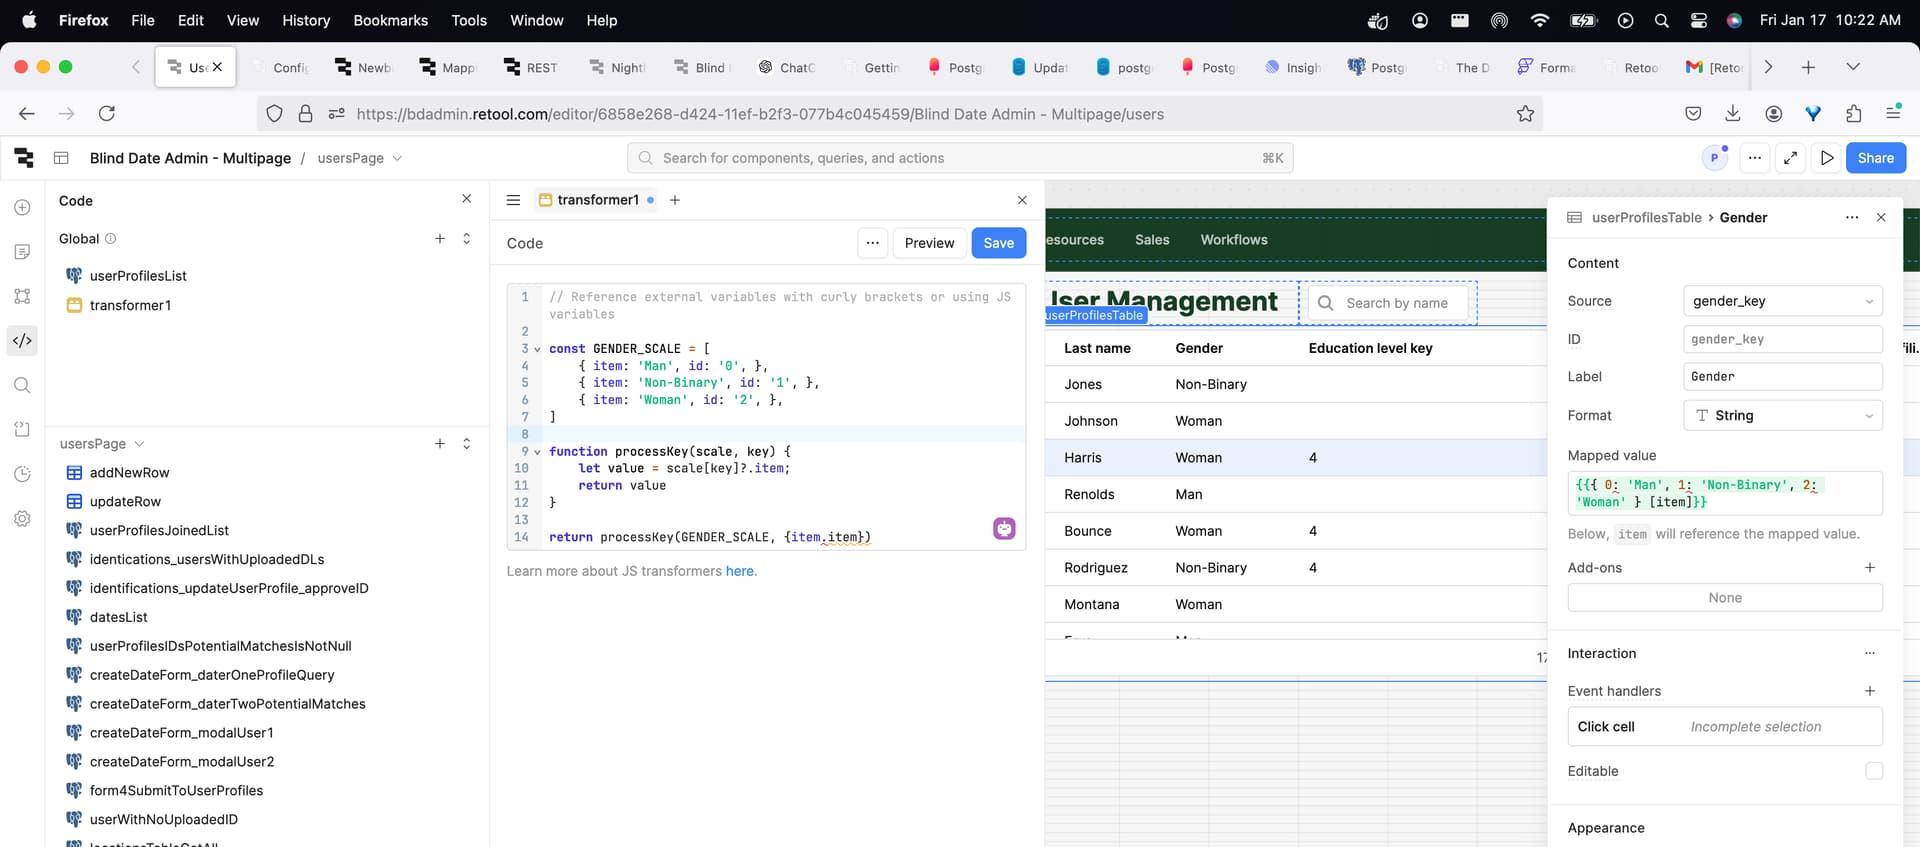Open the Source gender_key dropdown
Viewport: 1920px width, 847px height.
point(1782,301)
